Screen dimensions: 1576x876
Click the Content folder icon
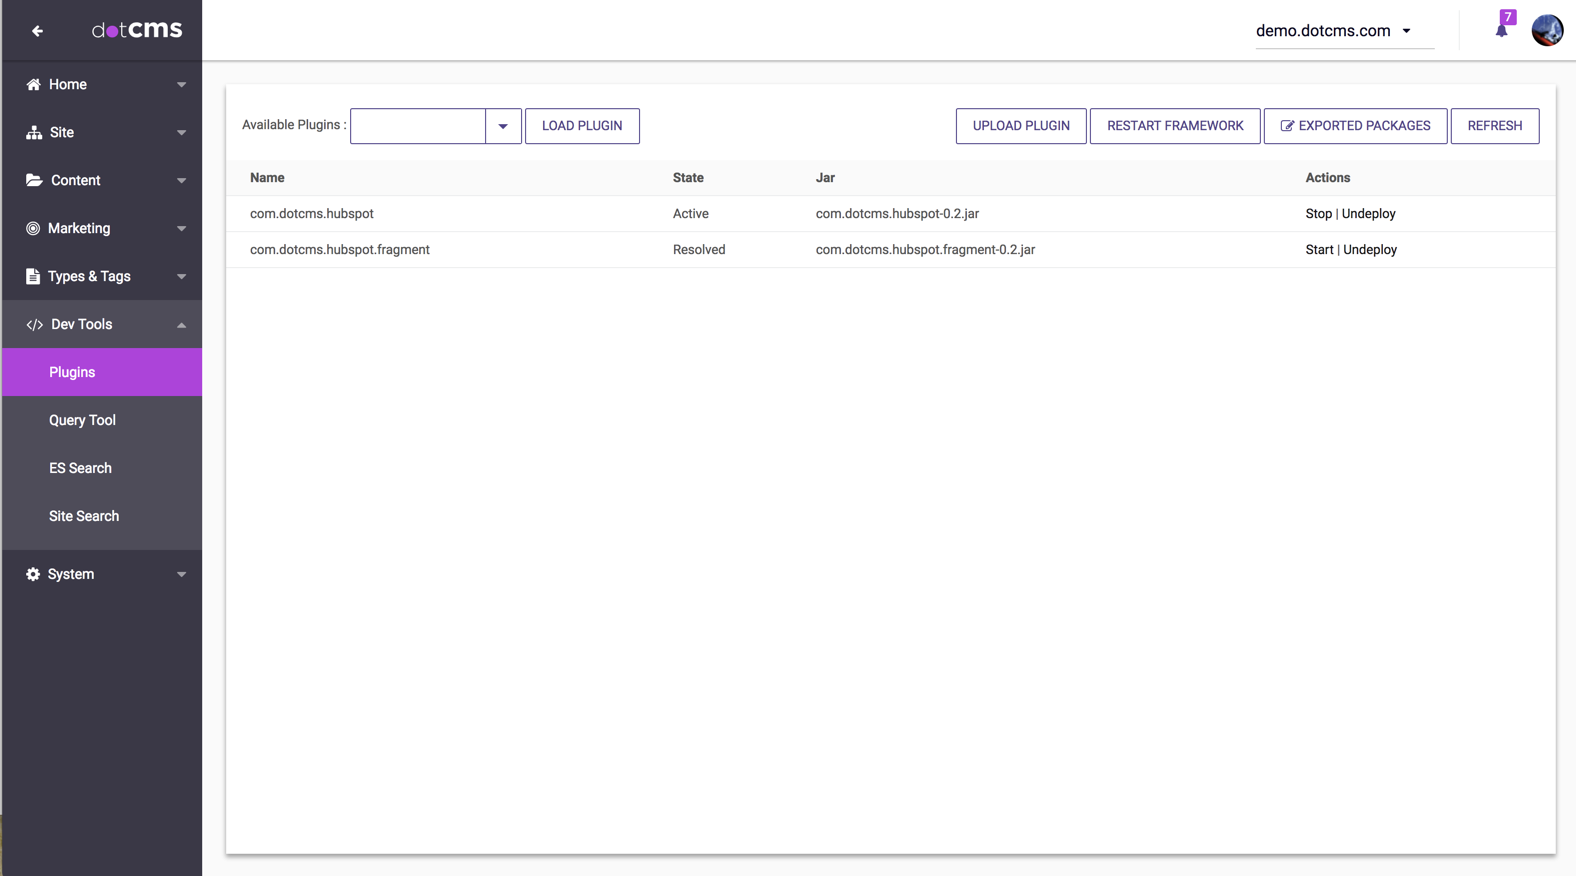coord(34,181)
